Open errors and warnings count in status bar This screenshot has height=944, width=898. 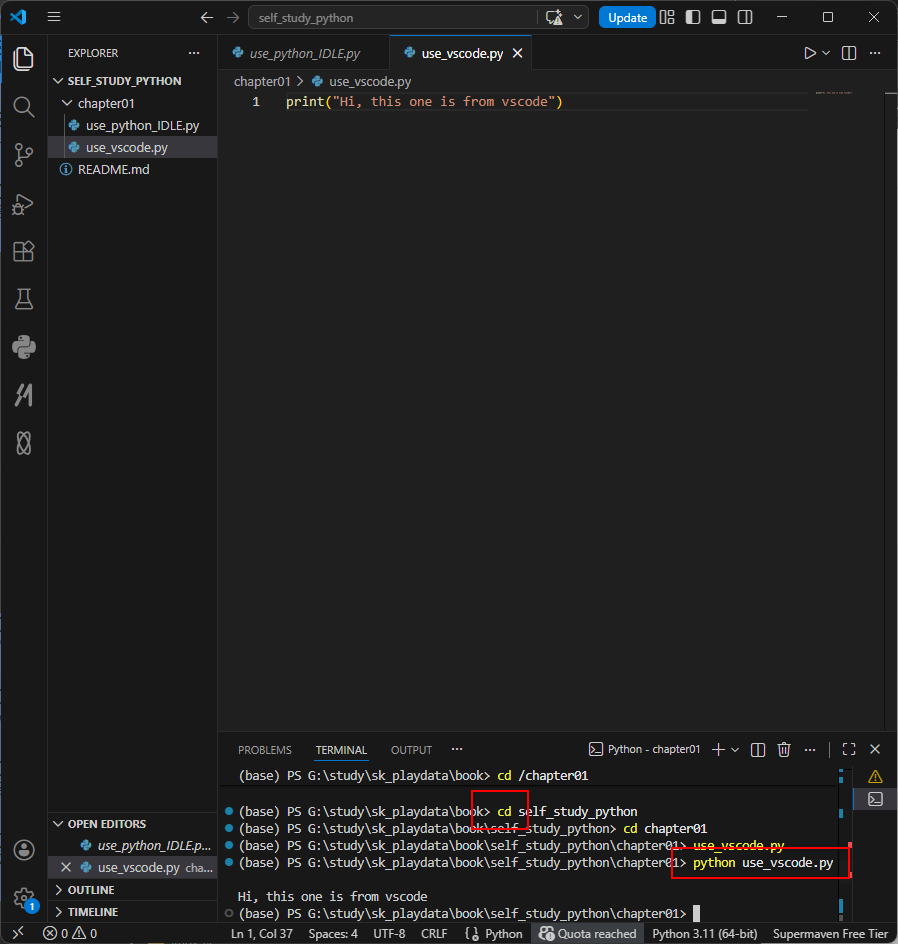coord(70,934)
